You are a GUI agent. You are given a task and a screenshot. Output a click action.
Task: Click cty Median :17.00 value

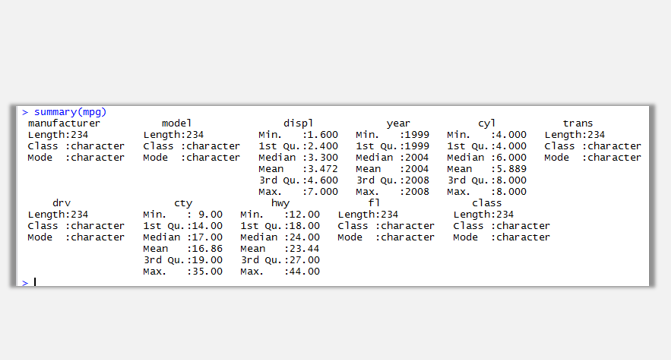pos(183,237)
